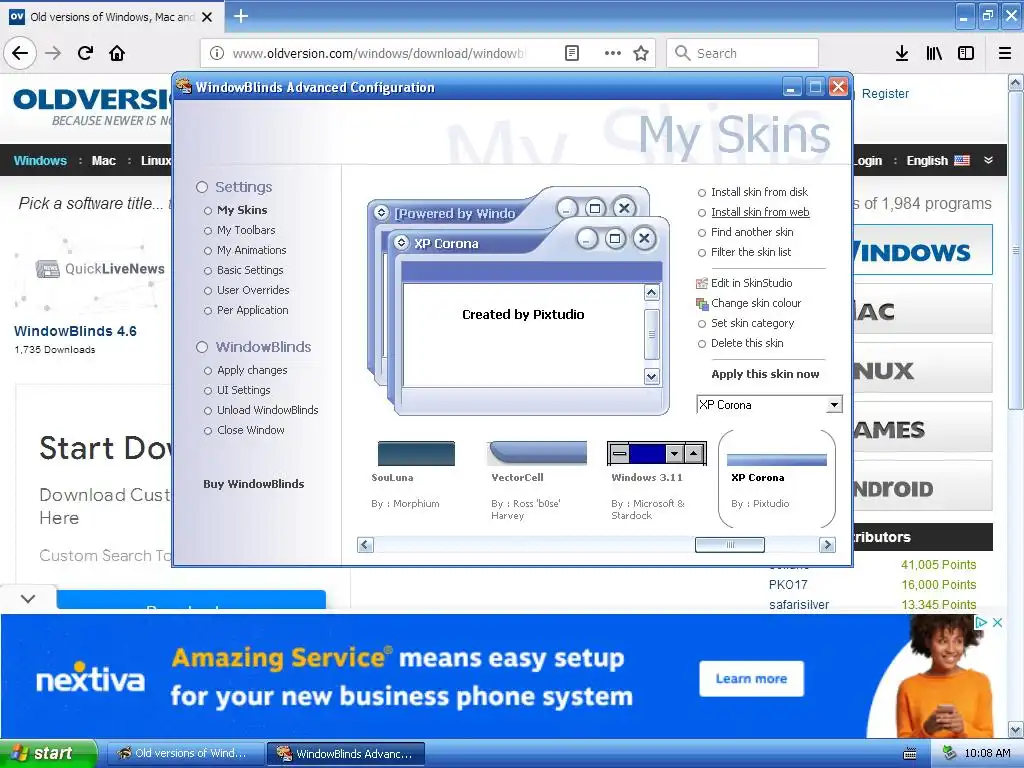Viewport: 1024px width, 768px height.
Task: Click browser page vertical scrollbar thumb
Action: tap(1016, 250)
